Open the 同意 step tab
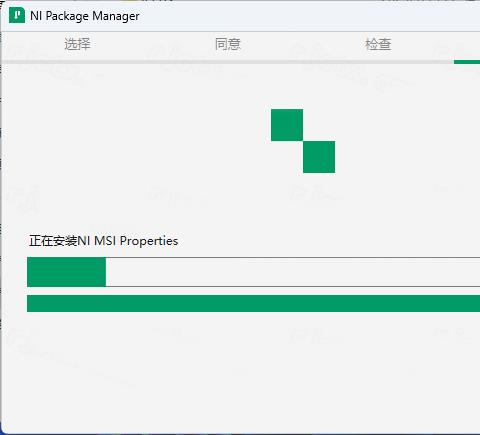The height and width of the screenshot is (435, 480). 228,44
